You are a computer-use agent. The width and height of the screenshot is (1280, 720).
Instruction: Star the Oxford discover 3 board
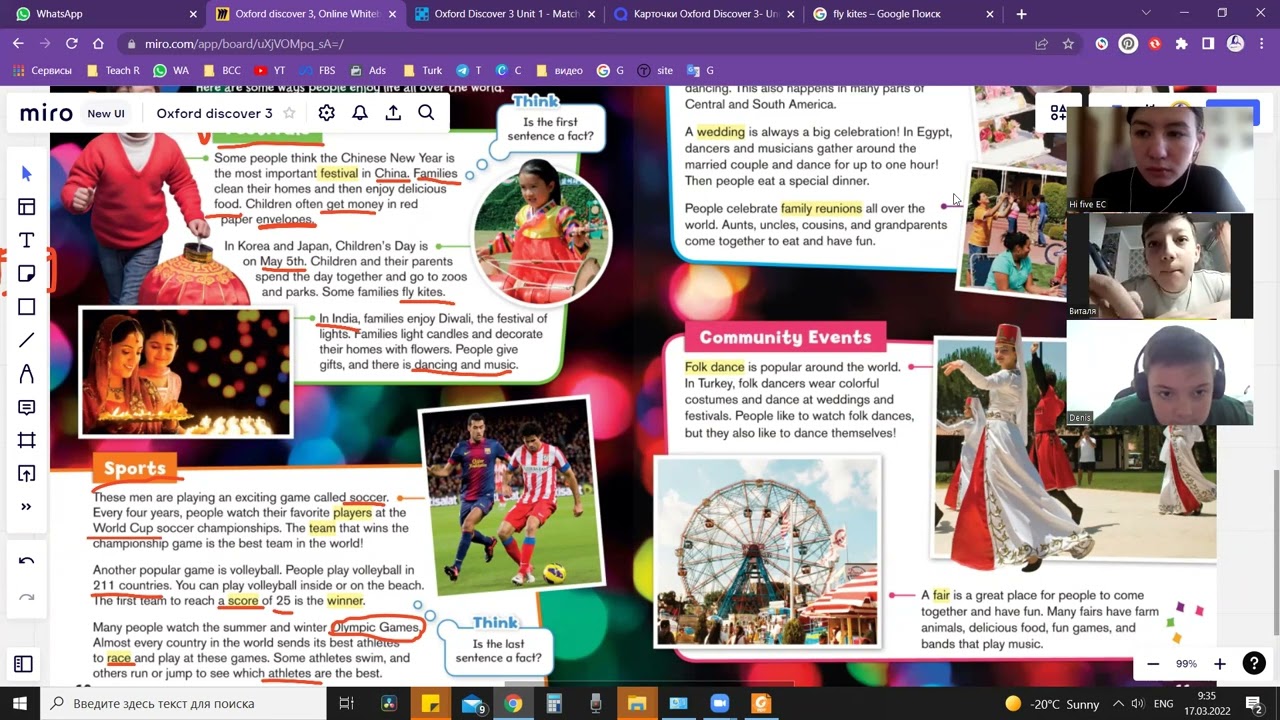[289, 113]
